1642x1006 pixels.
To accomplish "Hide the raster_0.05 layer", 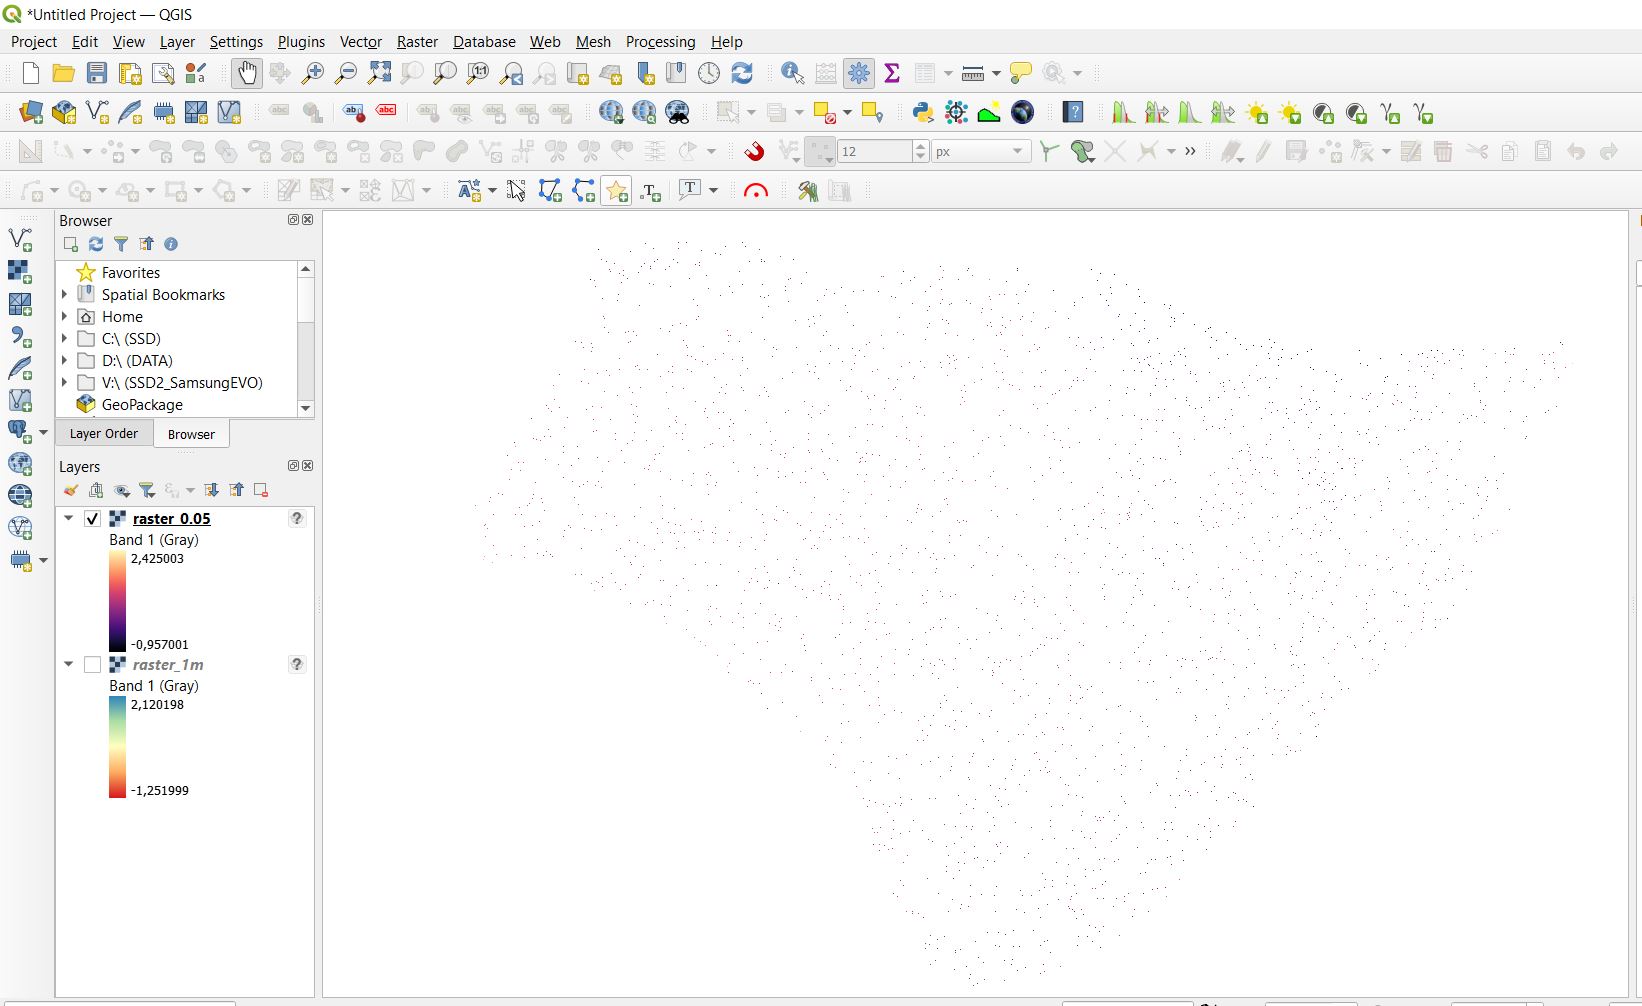I will tap(92, 518).
